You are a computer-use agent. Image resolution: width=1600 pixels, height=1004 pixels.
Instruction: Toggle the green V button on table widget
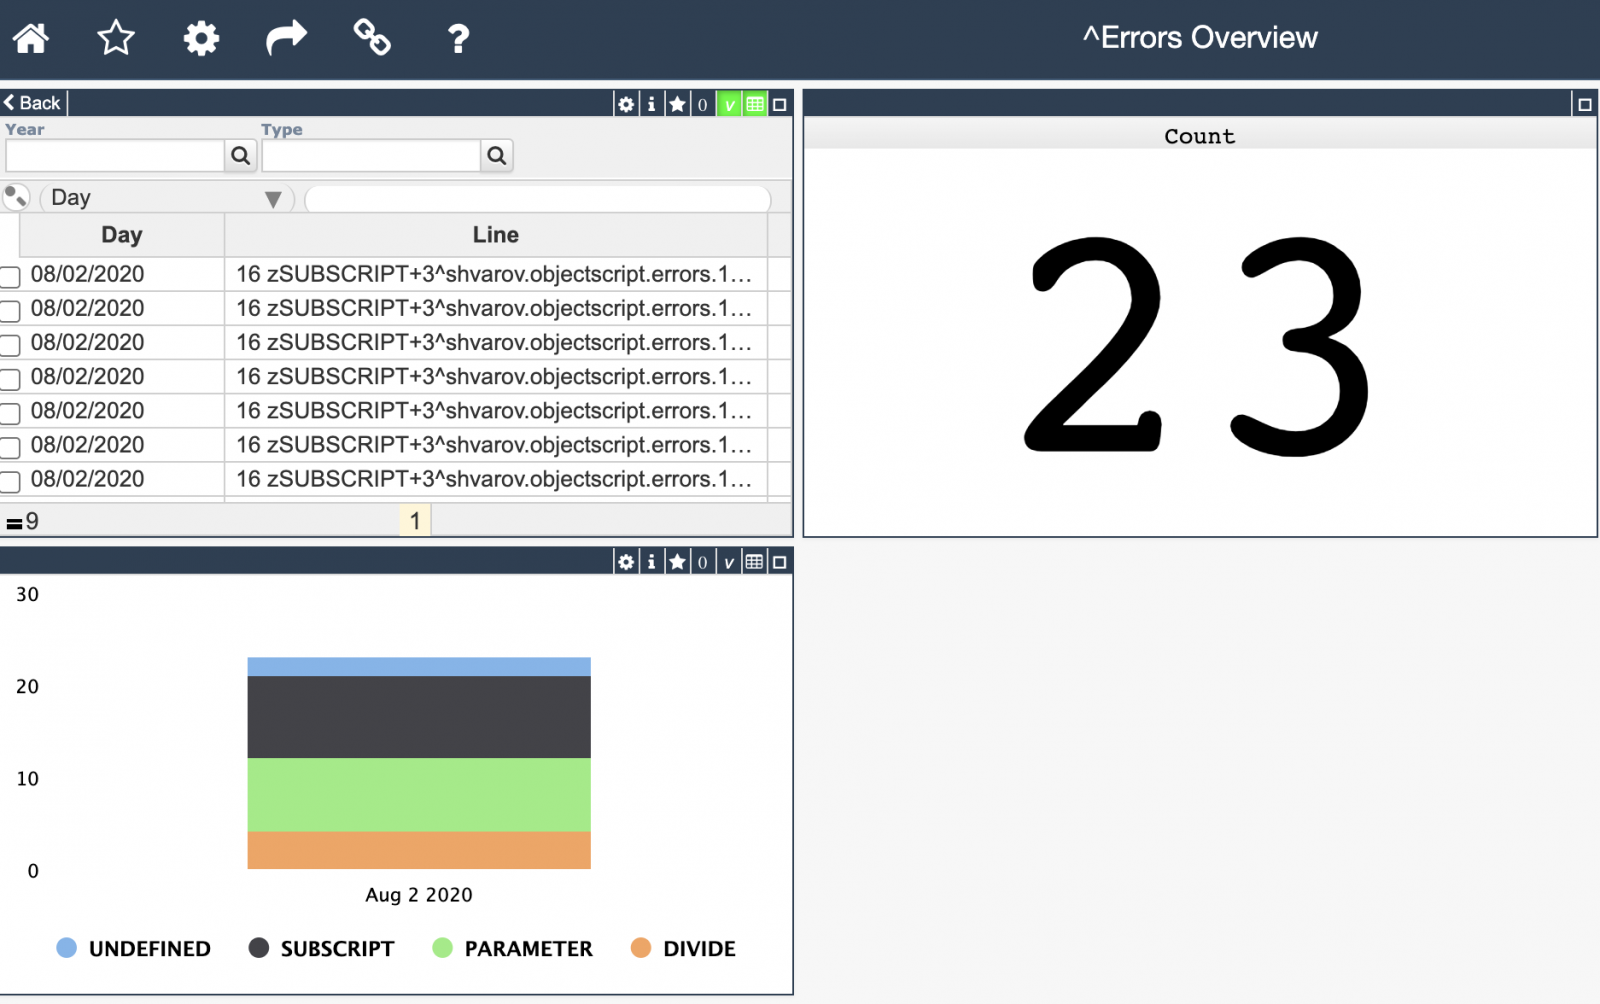click(x=729, y=104)
